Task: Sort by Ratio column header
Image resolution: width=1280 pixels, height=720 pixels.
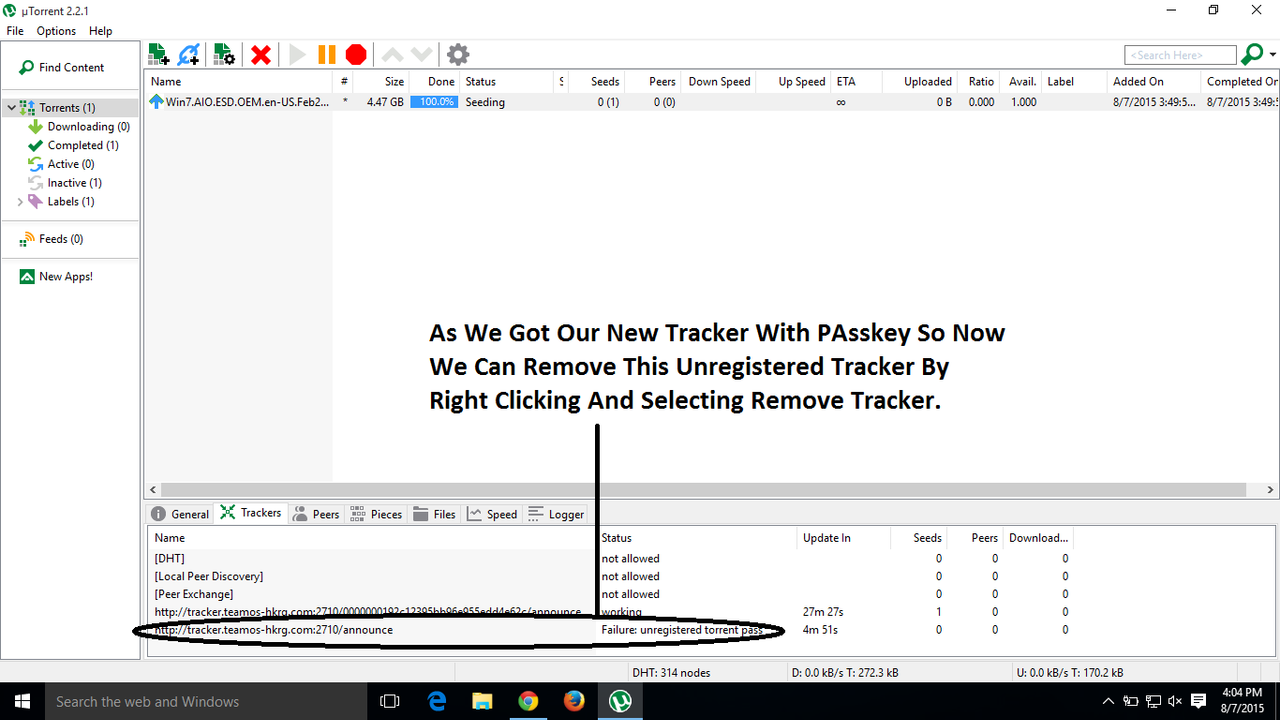Action: [980, 82]
